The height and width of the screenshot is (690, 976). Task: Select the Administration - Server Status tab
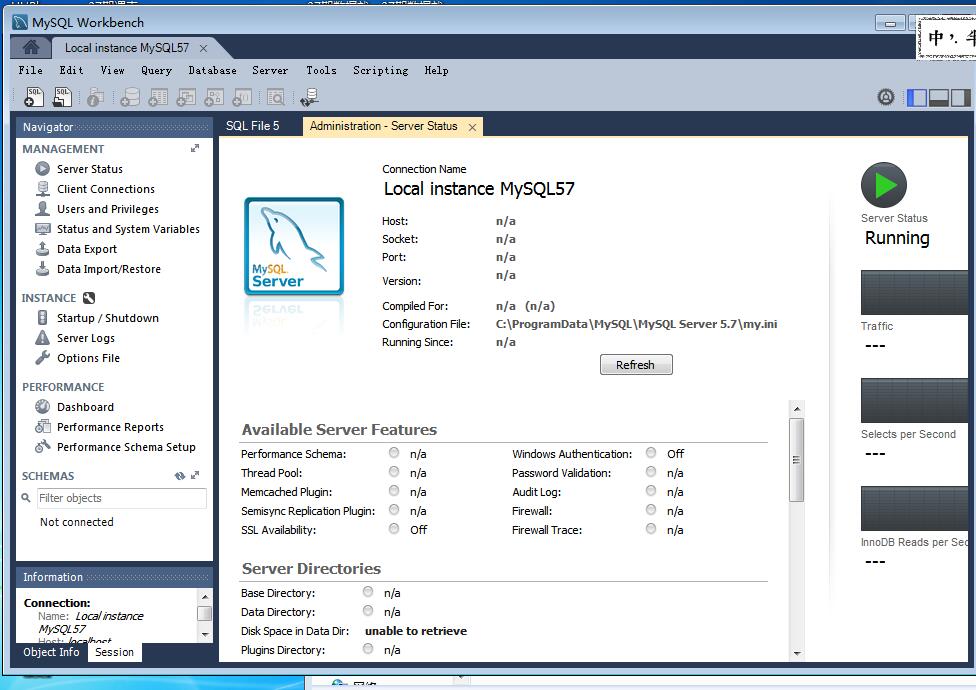click(x=383, y=126)
